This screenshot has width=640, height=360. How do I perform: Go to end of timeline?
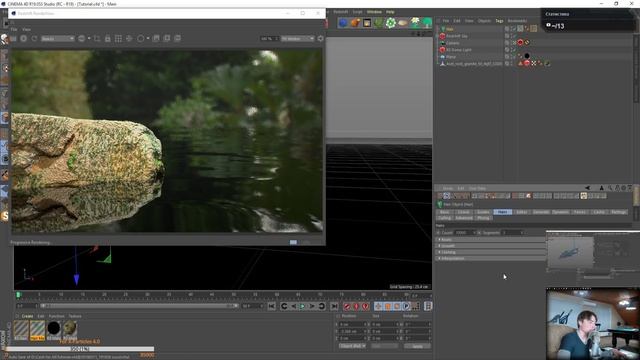(x=334, y=306)
